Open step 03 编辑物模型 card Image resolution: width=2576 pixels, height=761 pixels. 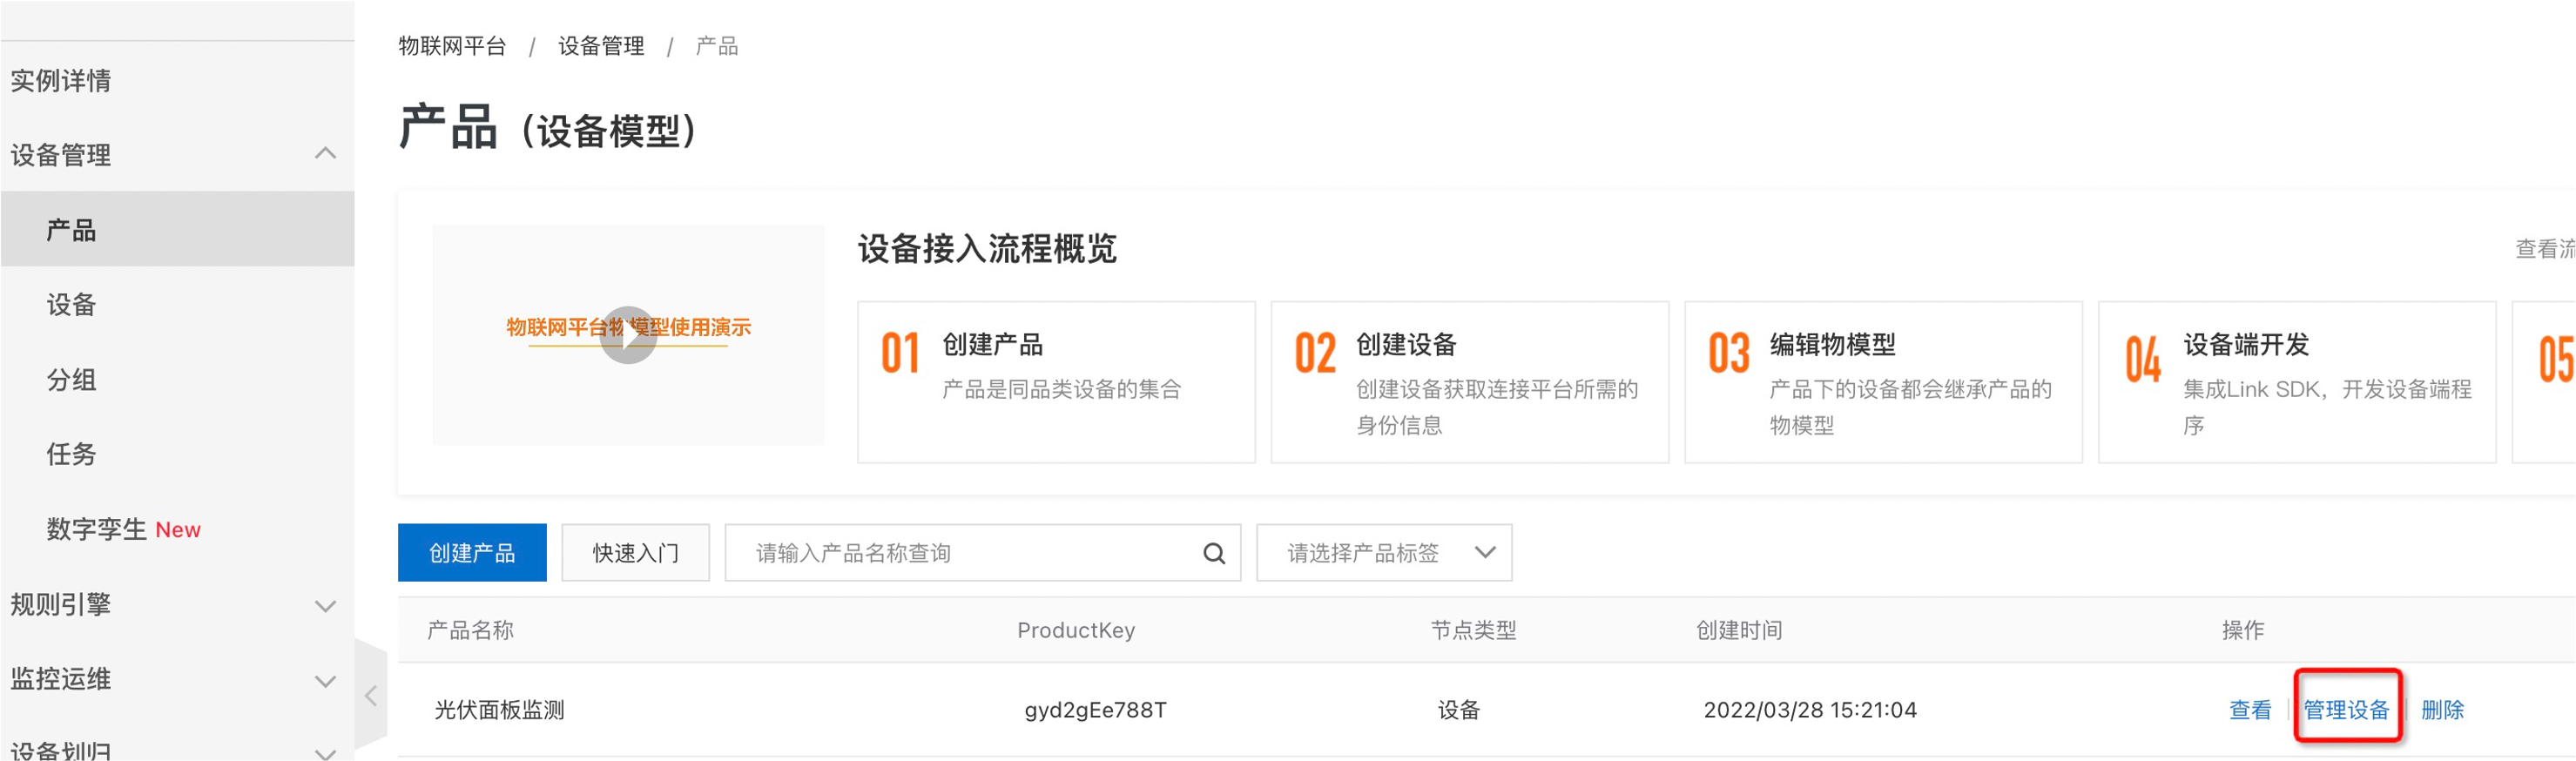pos(1883,382)
